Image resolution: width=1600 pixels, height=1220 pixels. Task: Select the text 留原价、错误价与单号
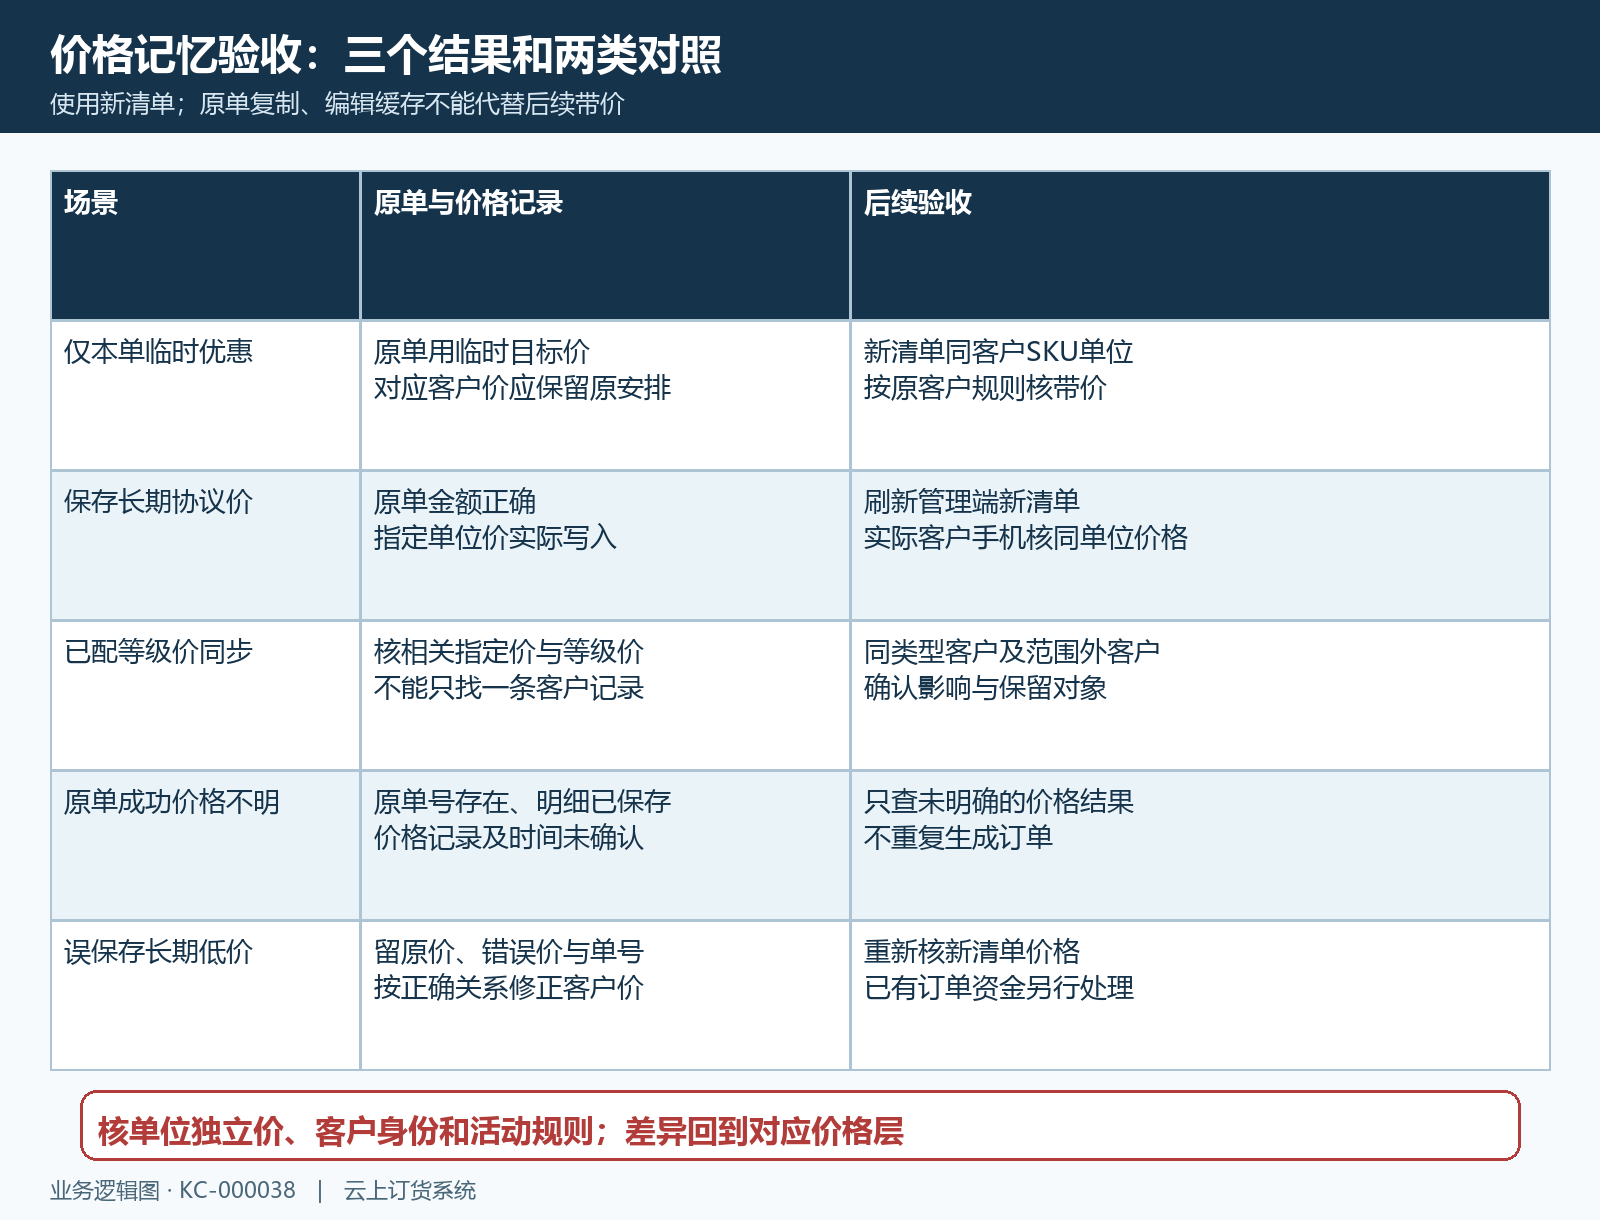coord(509,952)
